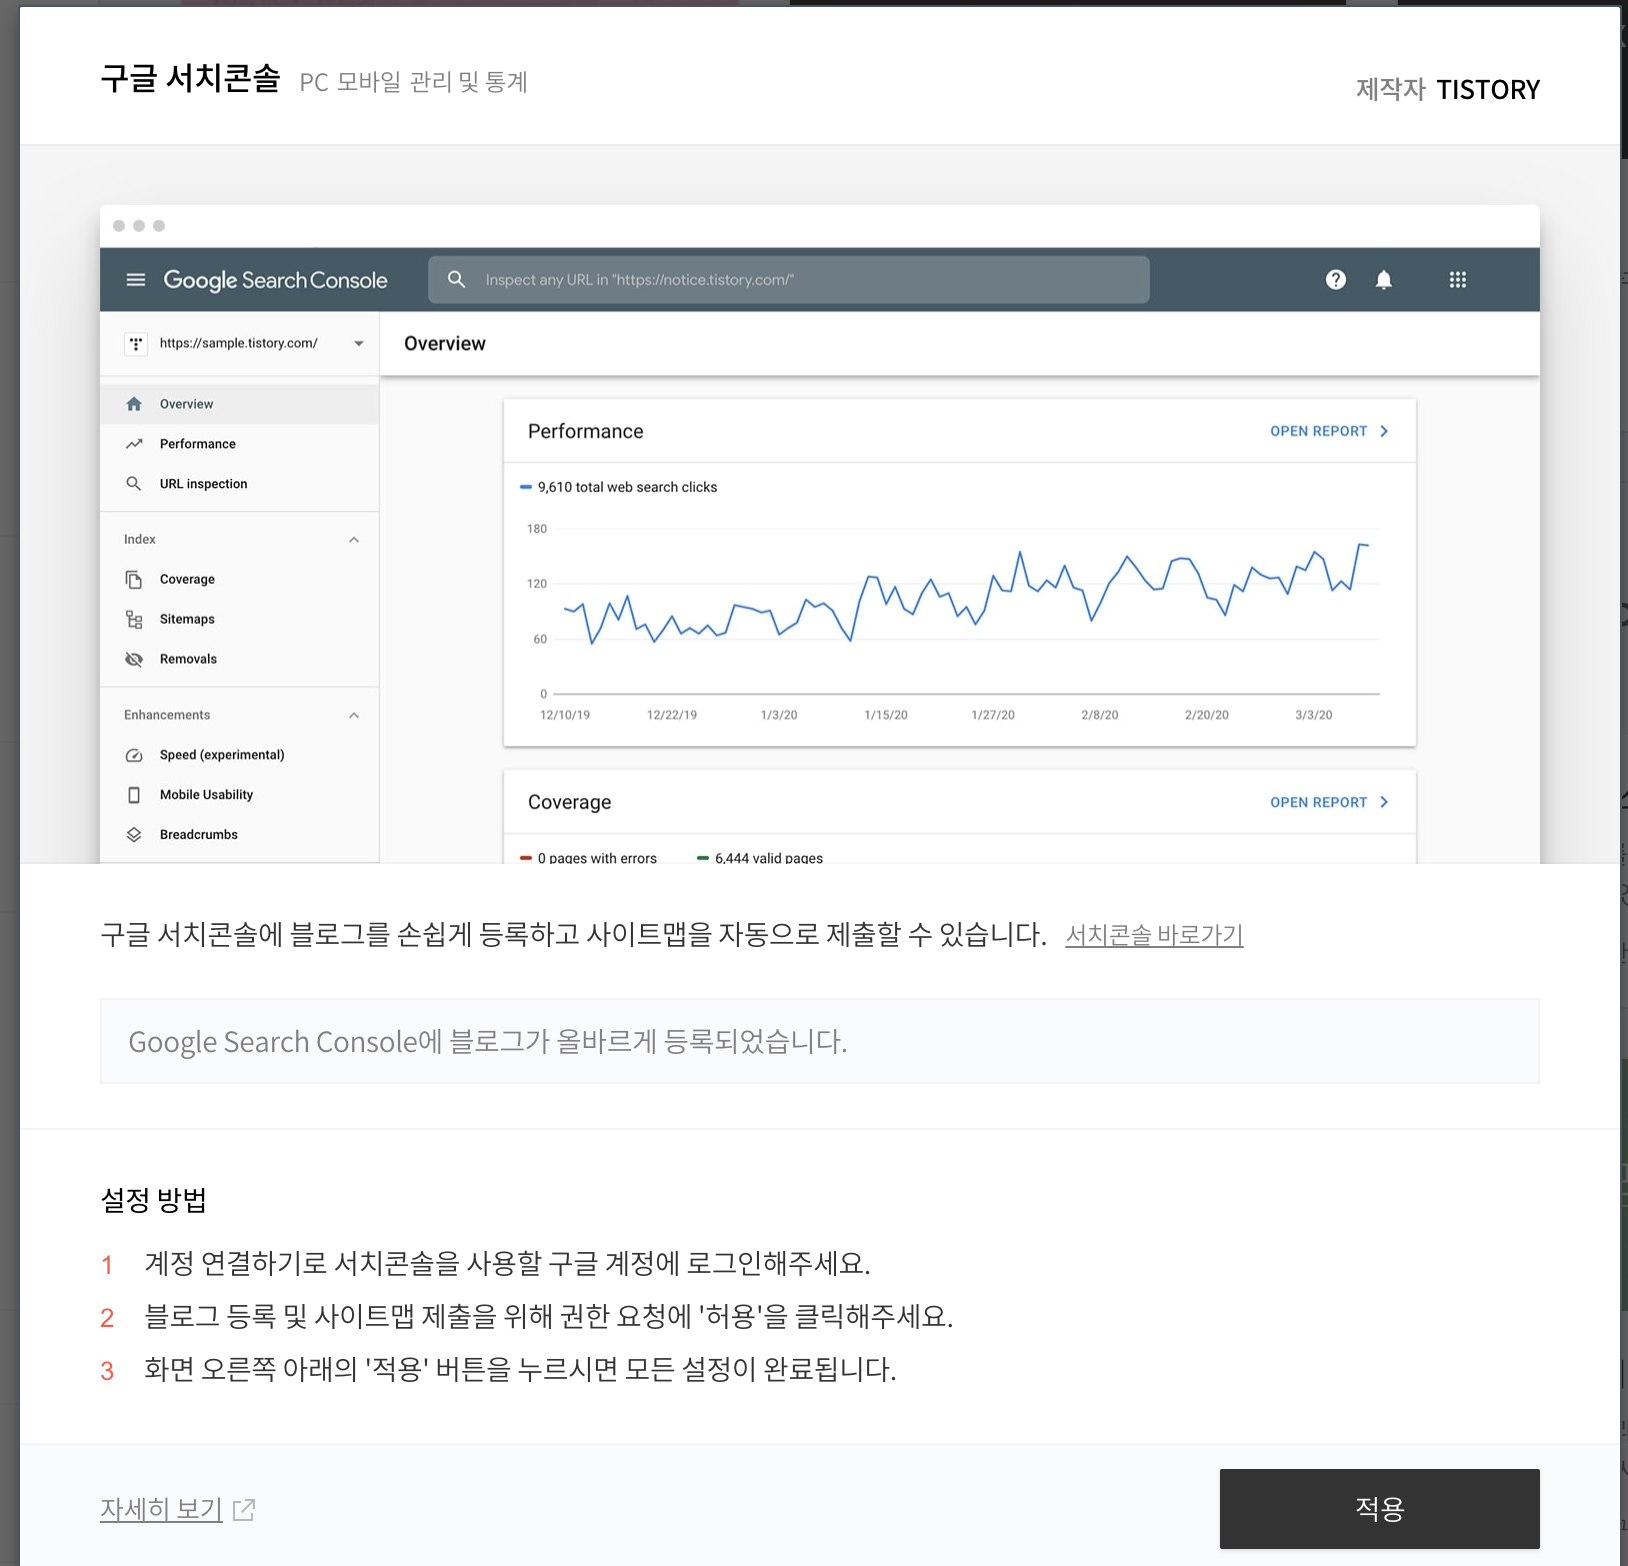Screen dimensions: 1628x1566
Task: Click the 구글 서치콘솔 plugin title
Action: [x=190, y=78]
